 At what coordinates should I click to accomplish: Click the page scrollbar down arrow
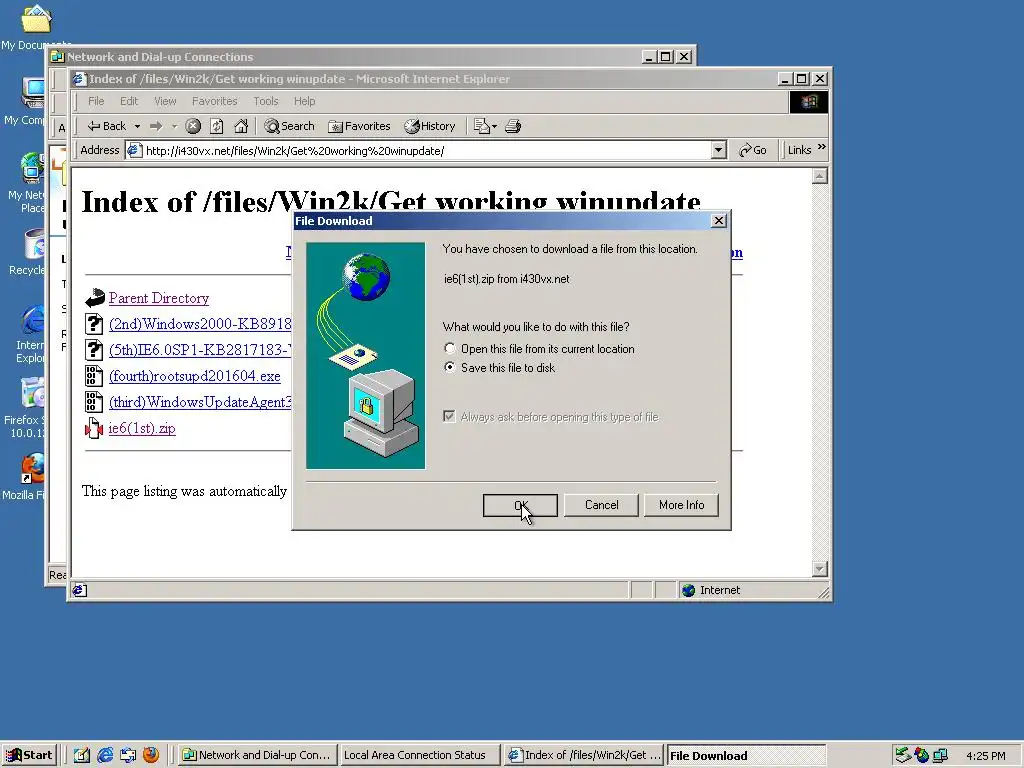tap(820, 569)
